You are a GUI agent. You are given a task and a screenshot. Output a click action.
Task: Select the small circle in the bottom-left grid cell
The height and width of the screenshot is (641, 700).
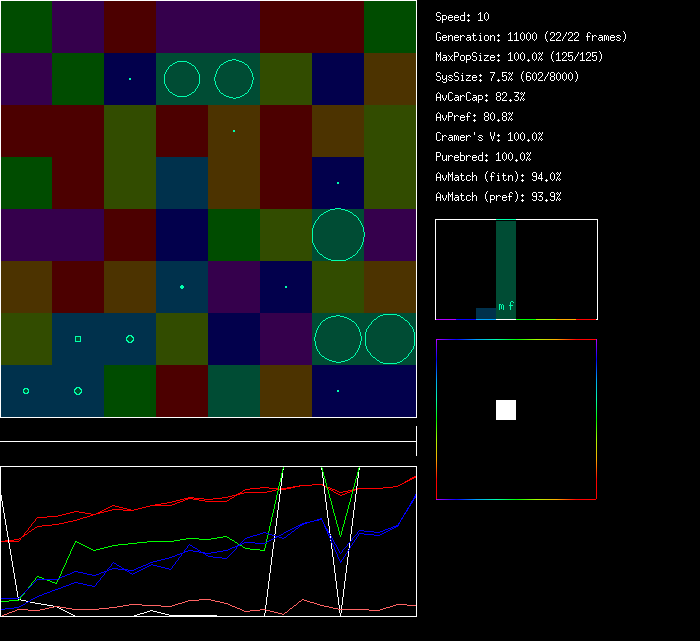[26, 391]
